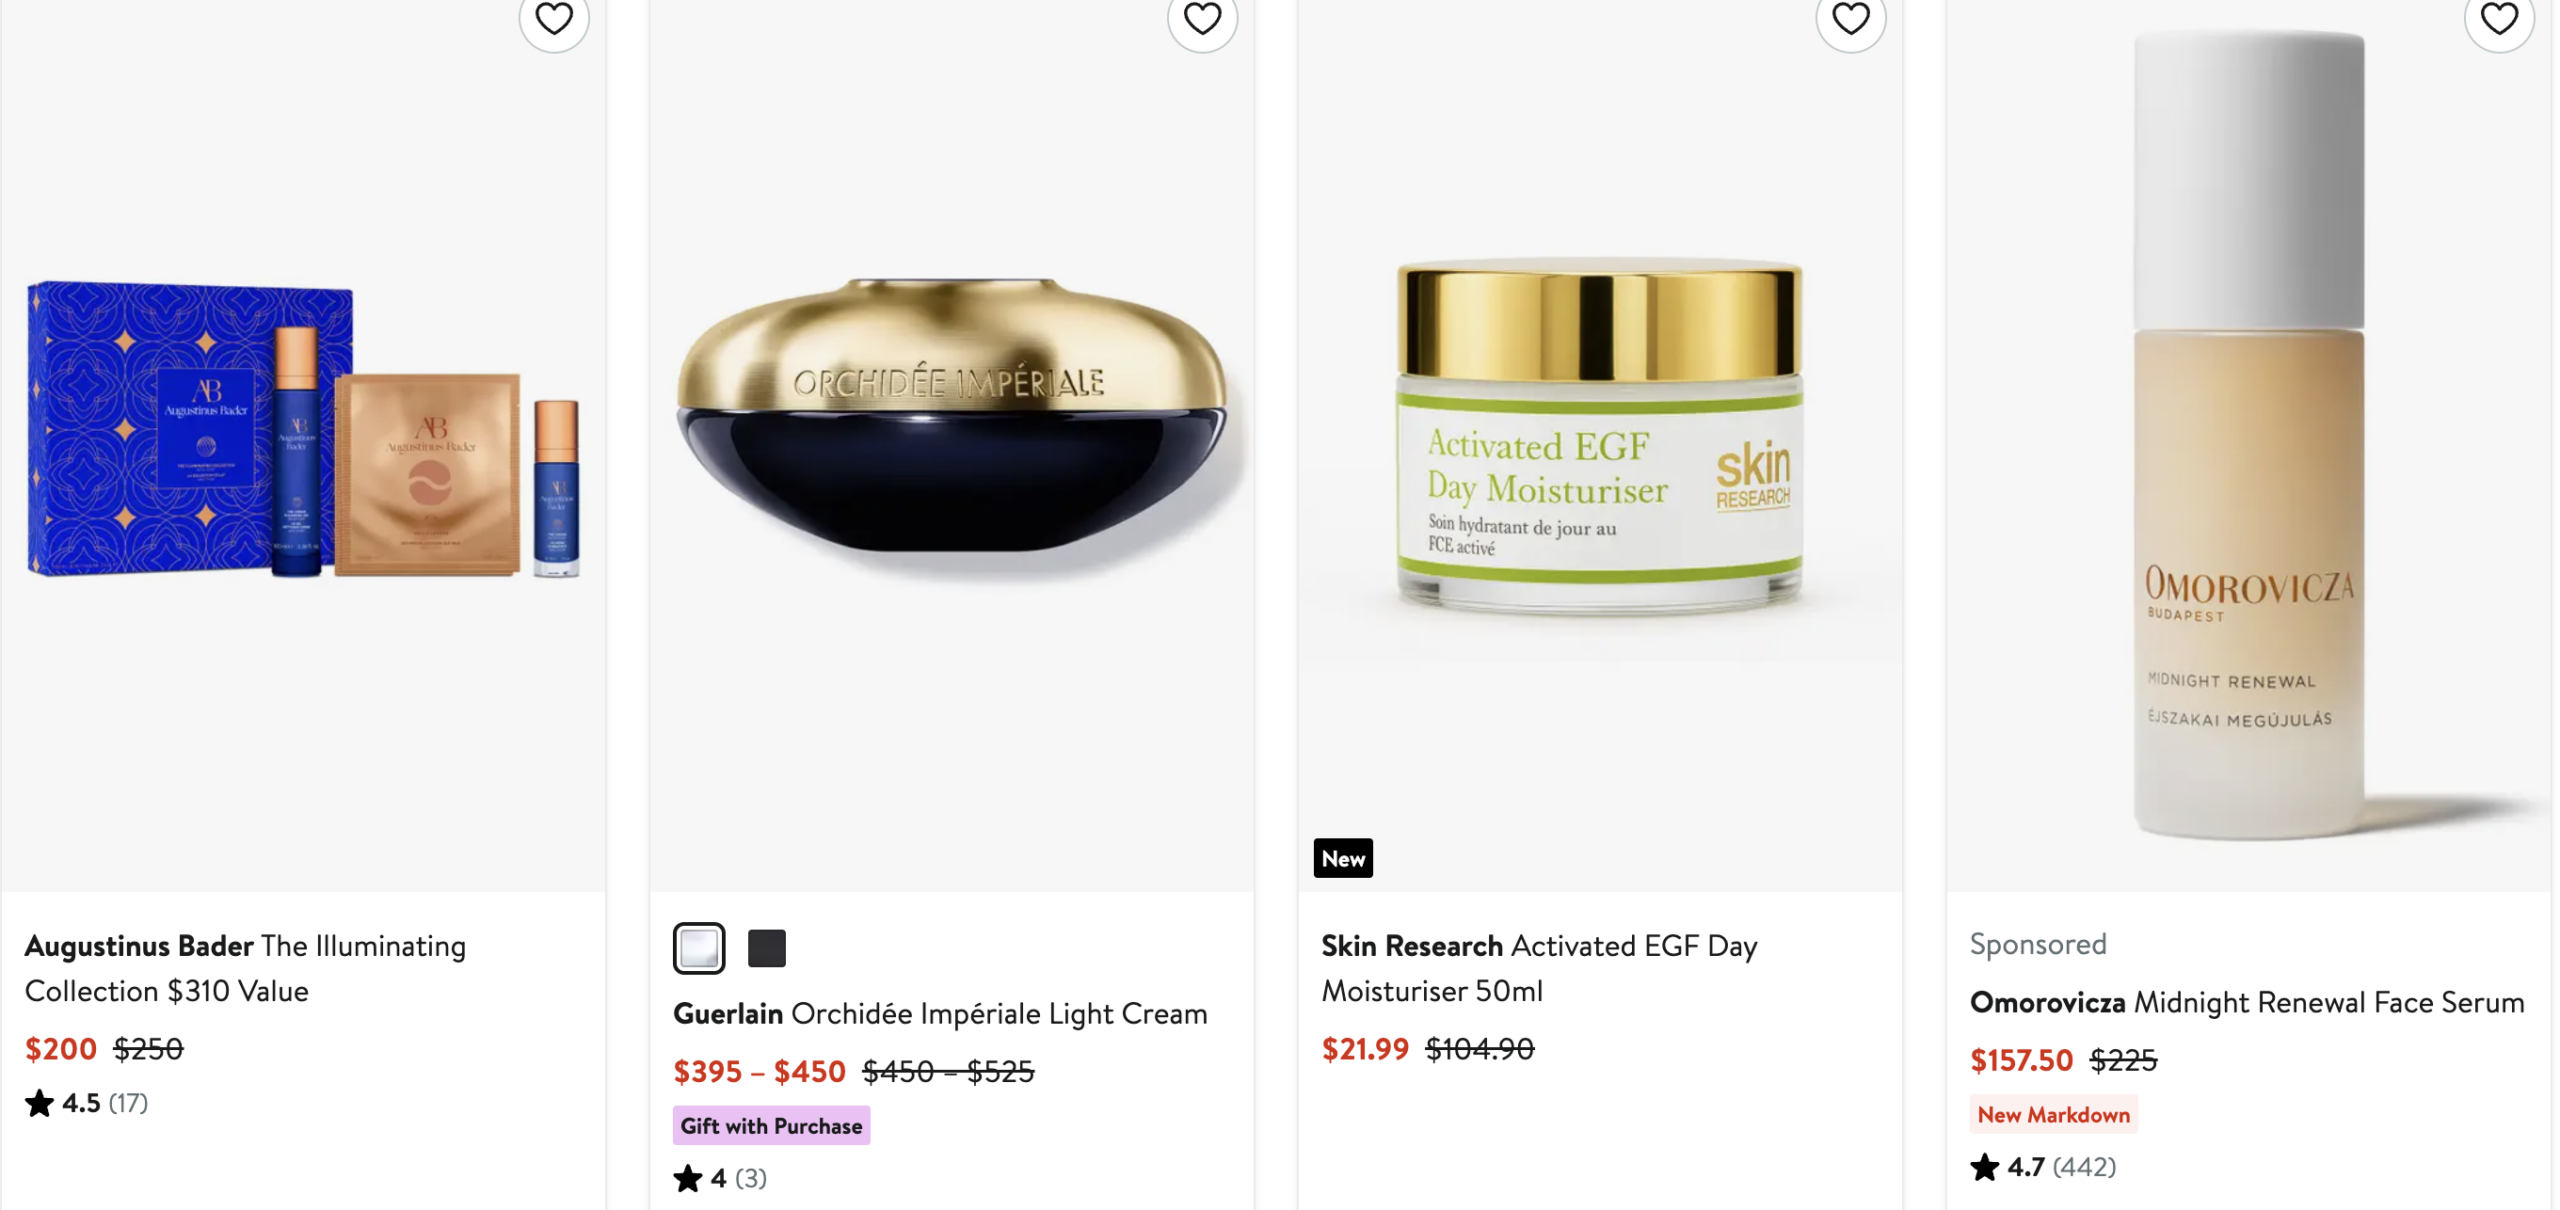Click the New badge on Skin Research product
Viewport: 2560px width, 1210px height.
pyautogui.click(x=1343, y=858)
